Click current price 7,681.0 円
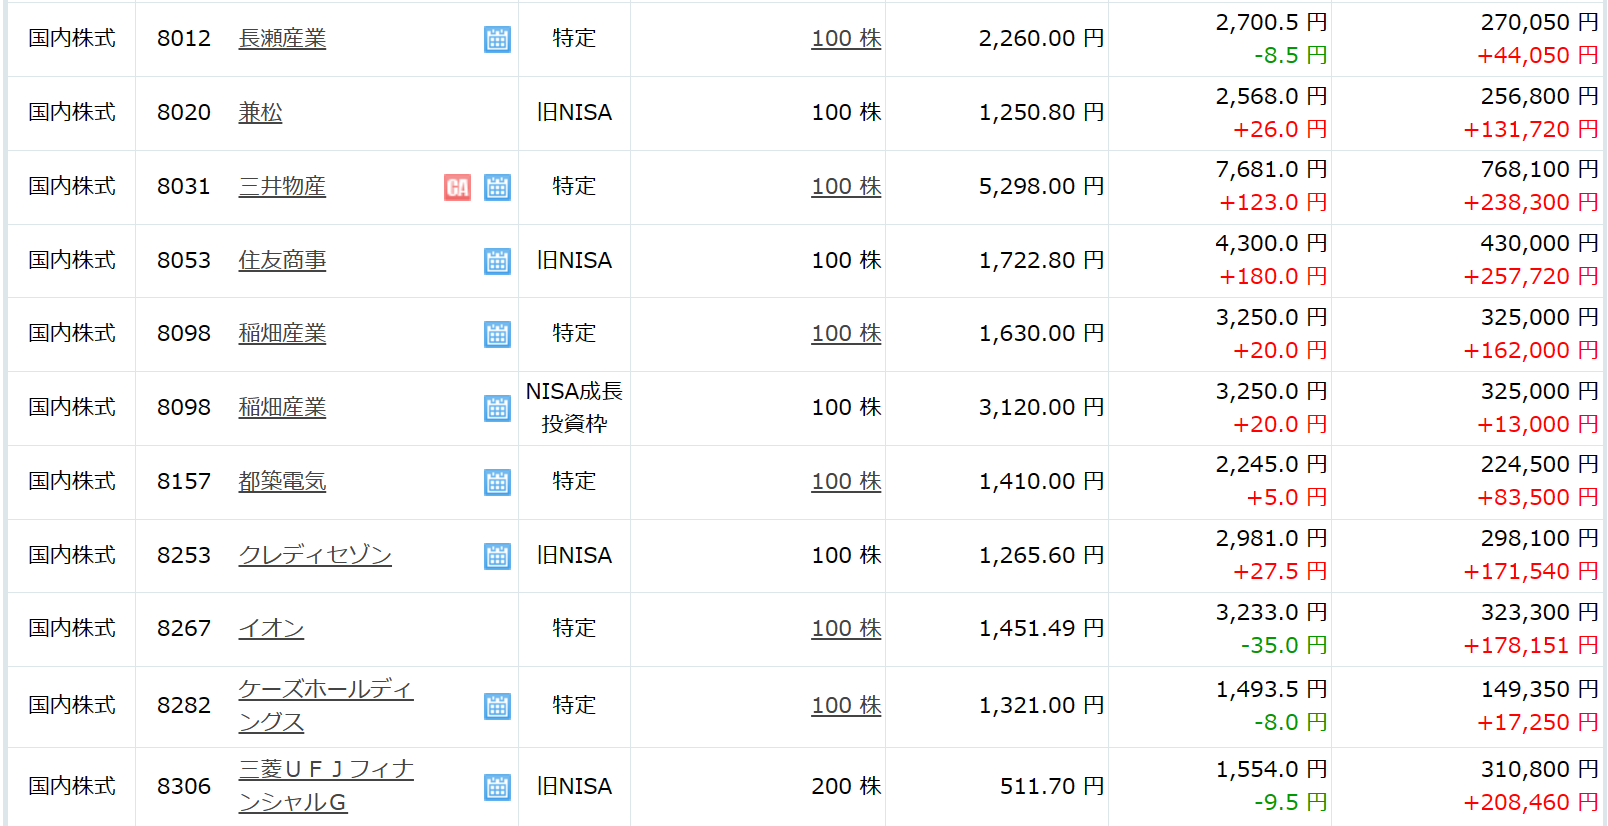Screen dimensions: 1608x826 click(1271, 170)
